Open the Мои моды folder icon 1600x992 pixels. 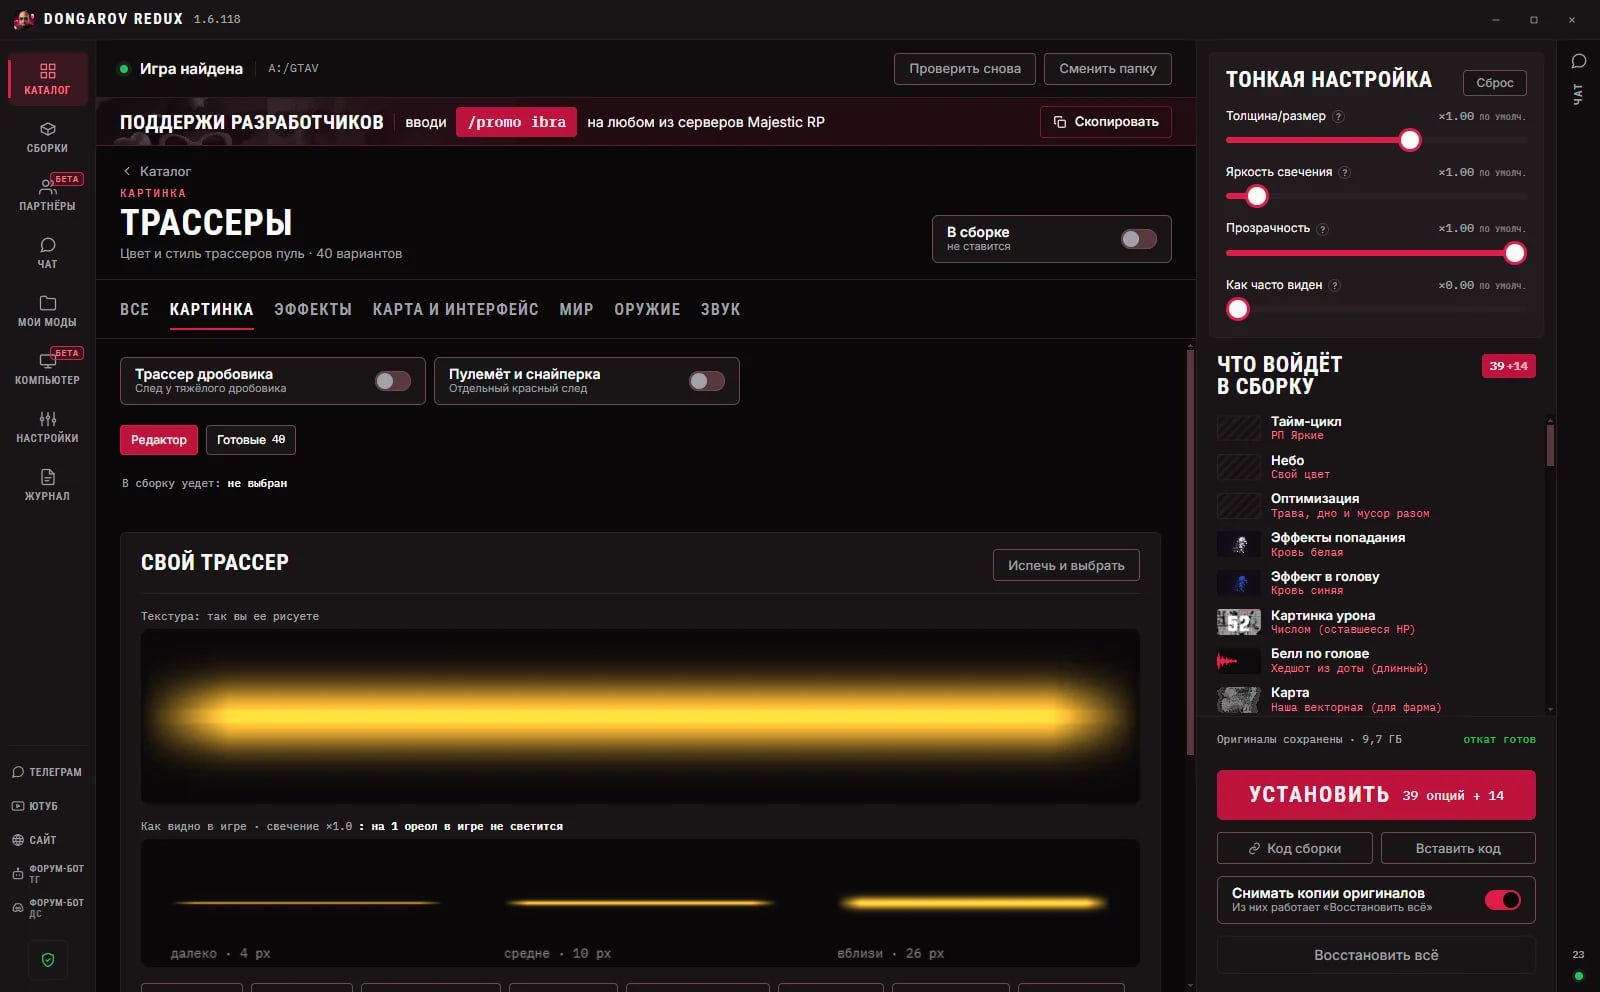click(47, 303)
